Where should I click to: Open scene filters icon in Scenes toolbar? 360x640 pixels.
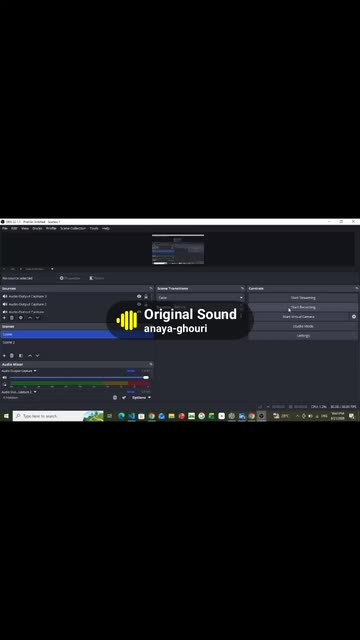coord(21,356)
